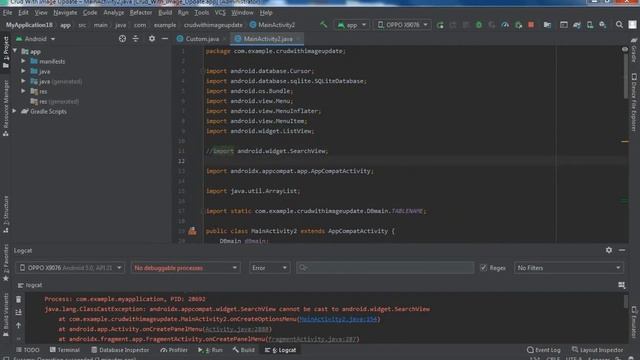
Task: Clear logcat with trash icon
Action: [18, 300]
